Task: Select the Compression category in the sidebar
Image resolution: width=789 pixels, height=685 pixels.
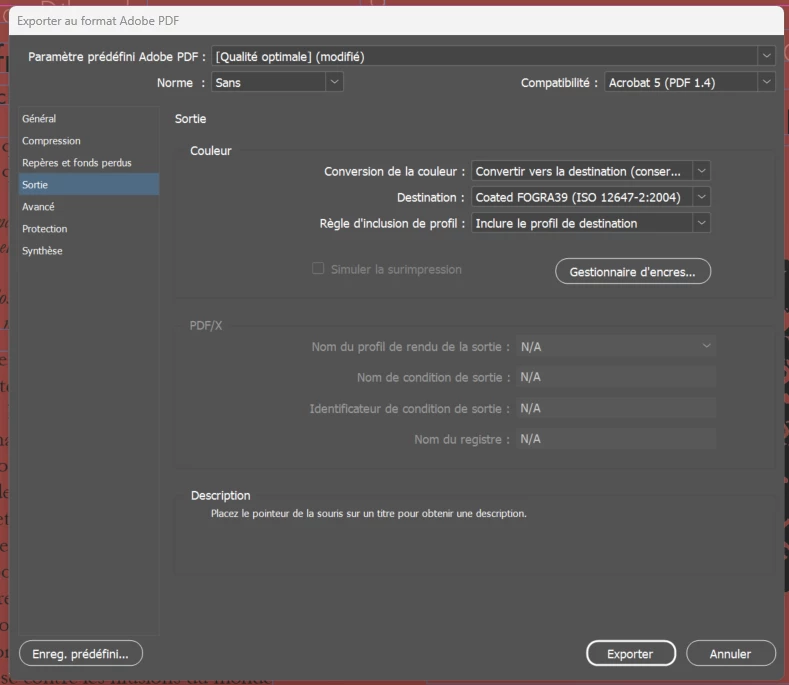Action: (x=89, y=141)
